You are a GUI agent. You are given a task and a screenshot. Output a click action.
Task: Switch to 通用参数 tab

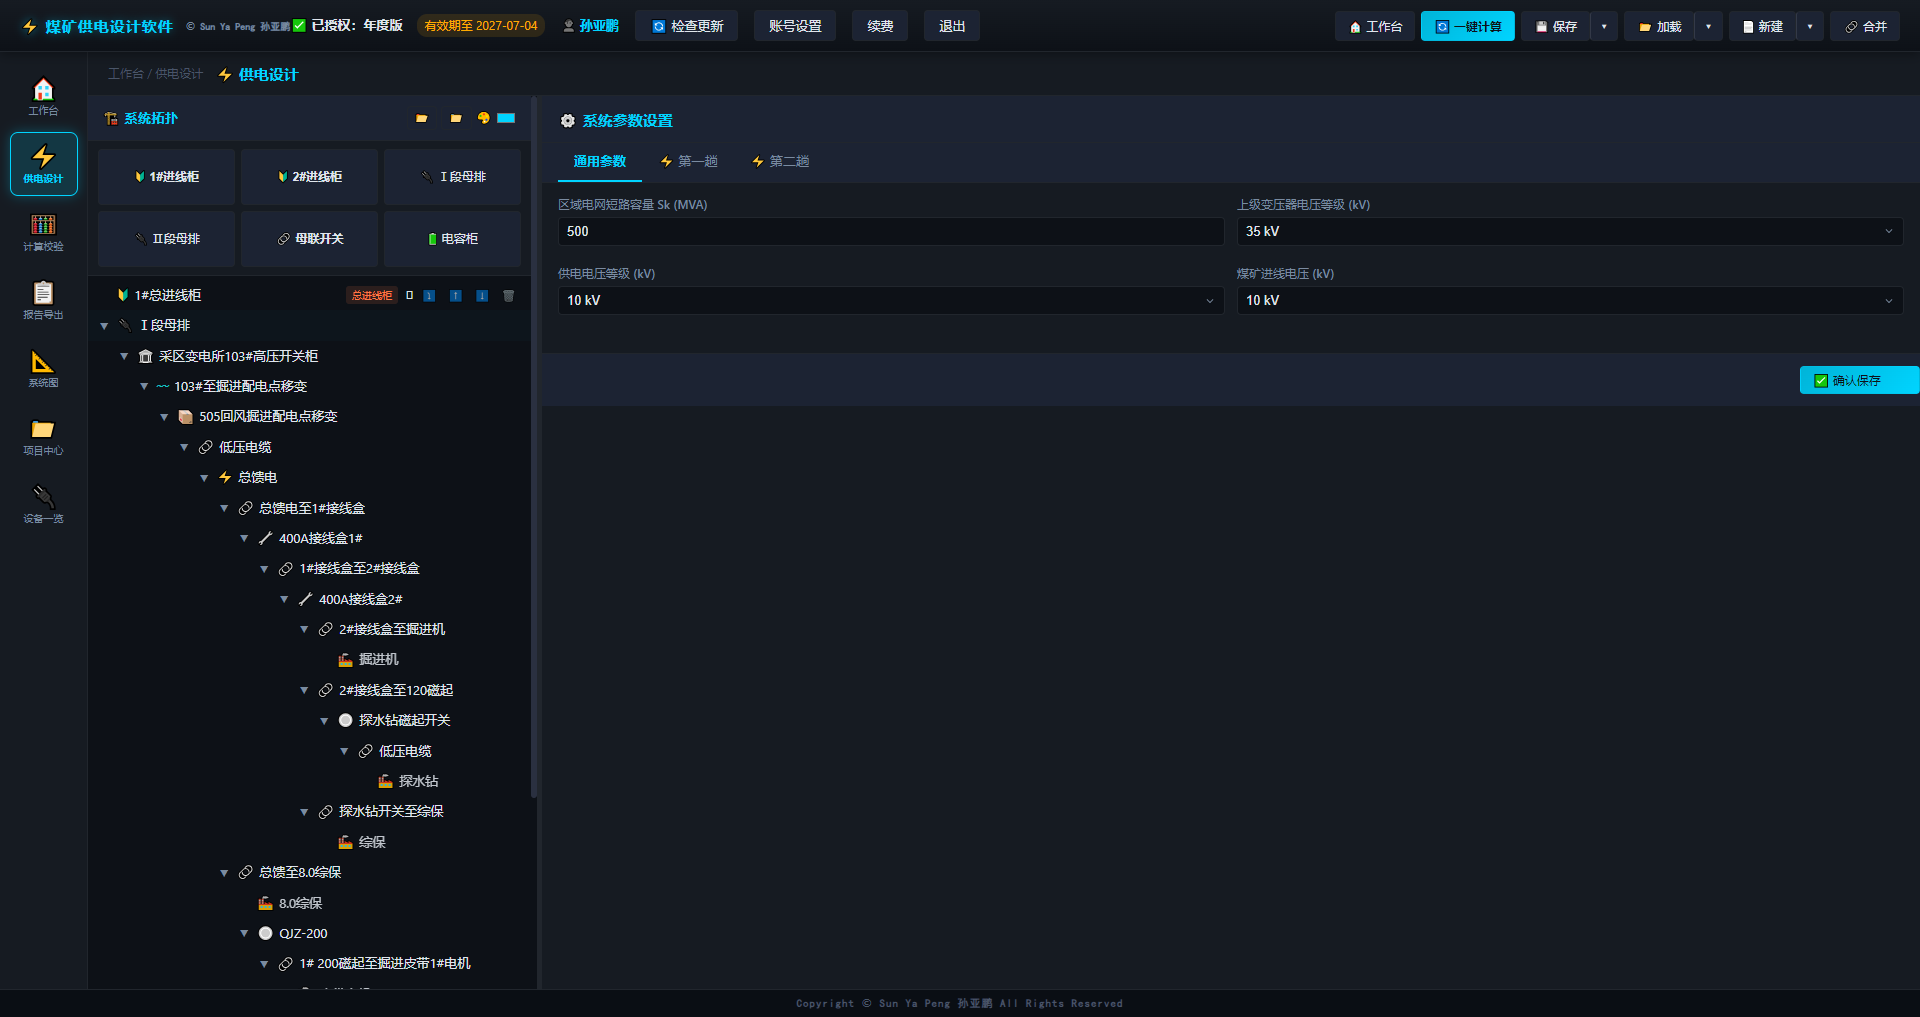point(599,162)
